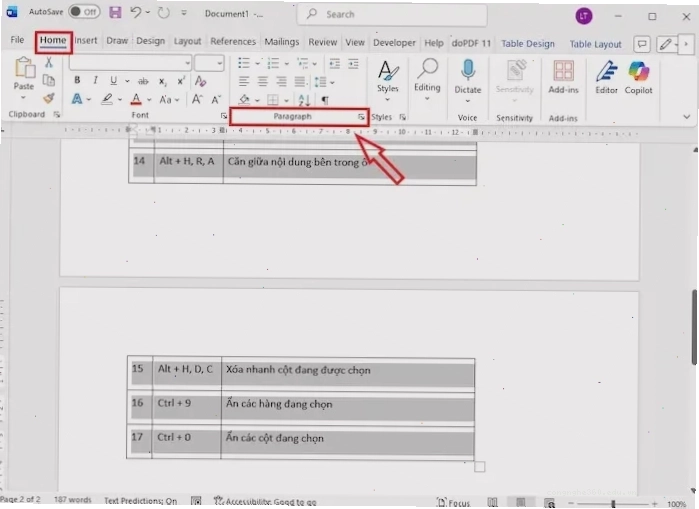Open the font name combo box

(130, 63)
